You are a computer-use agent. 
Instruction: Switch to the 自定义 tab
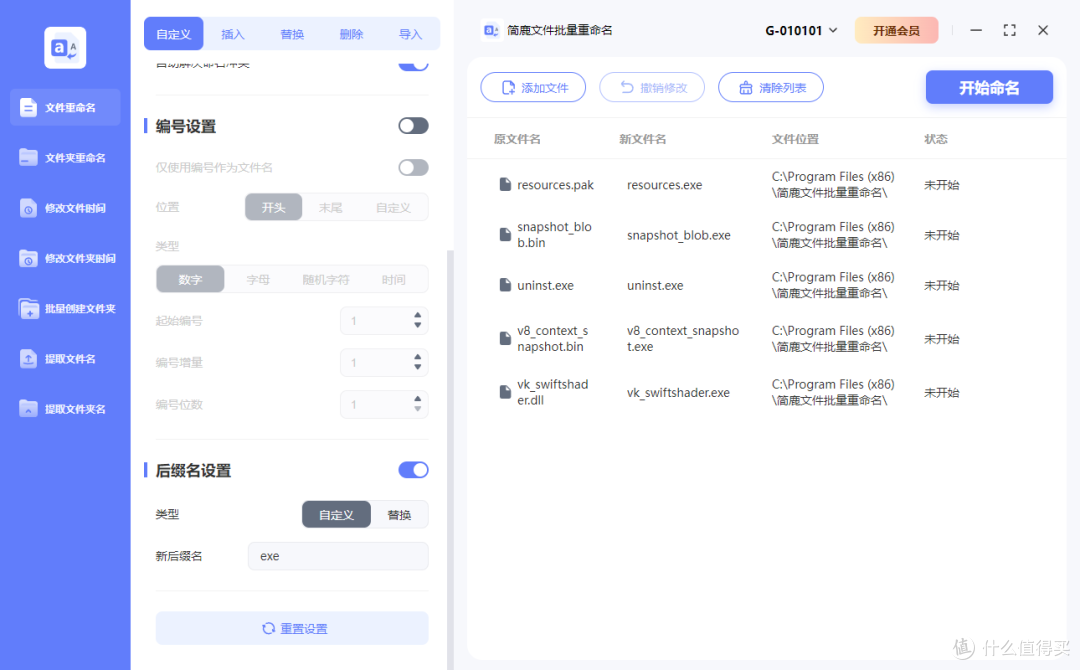pyautogui.click(x=174, y=34)
